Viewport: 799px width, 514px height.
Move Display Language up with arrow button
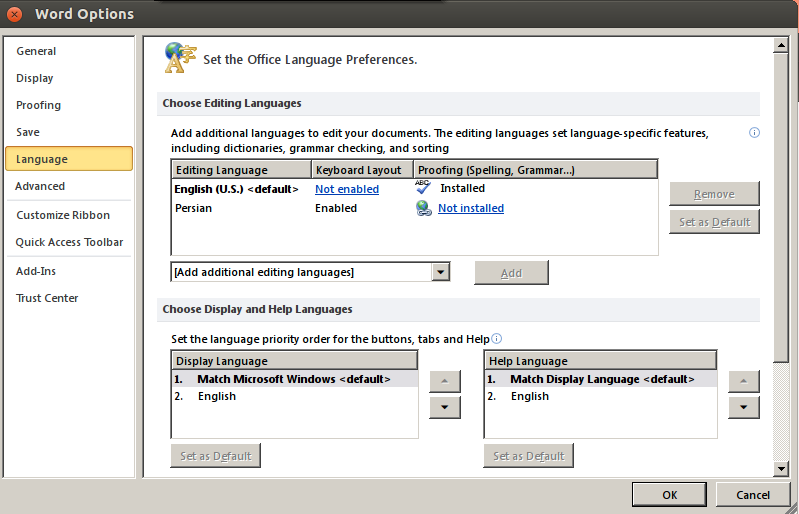coord(444,381)
